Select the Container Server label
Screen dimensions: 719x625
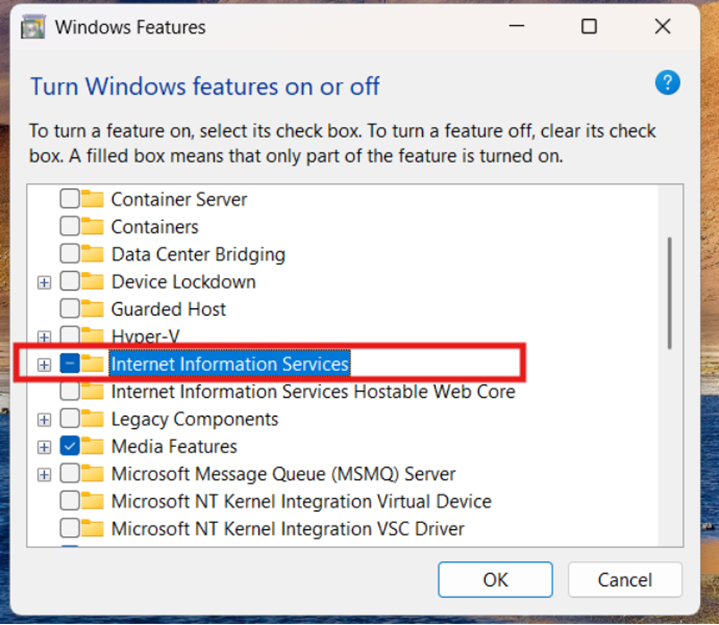coord(179,199)
